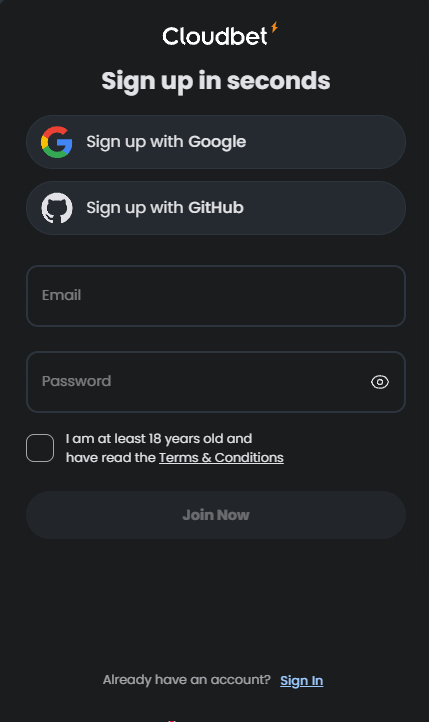This screenshot has width=429, height=722.
Task: Click the Password placeholder text
Action: [x=76, y=381]
